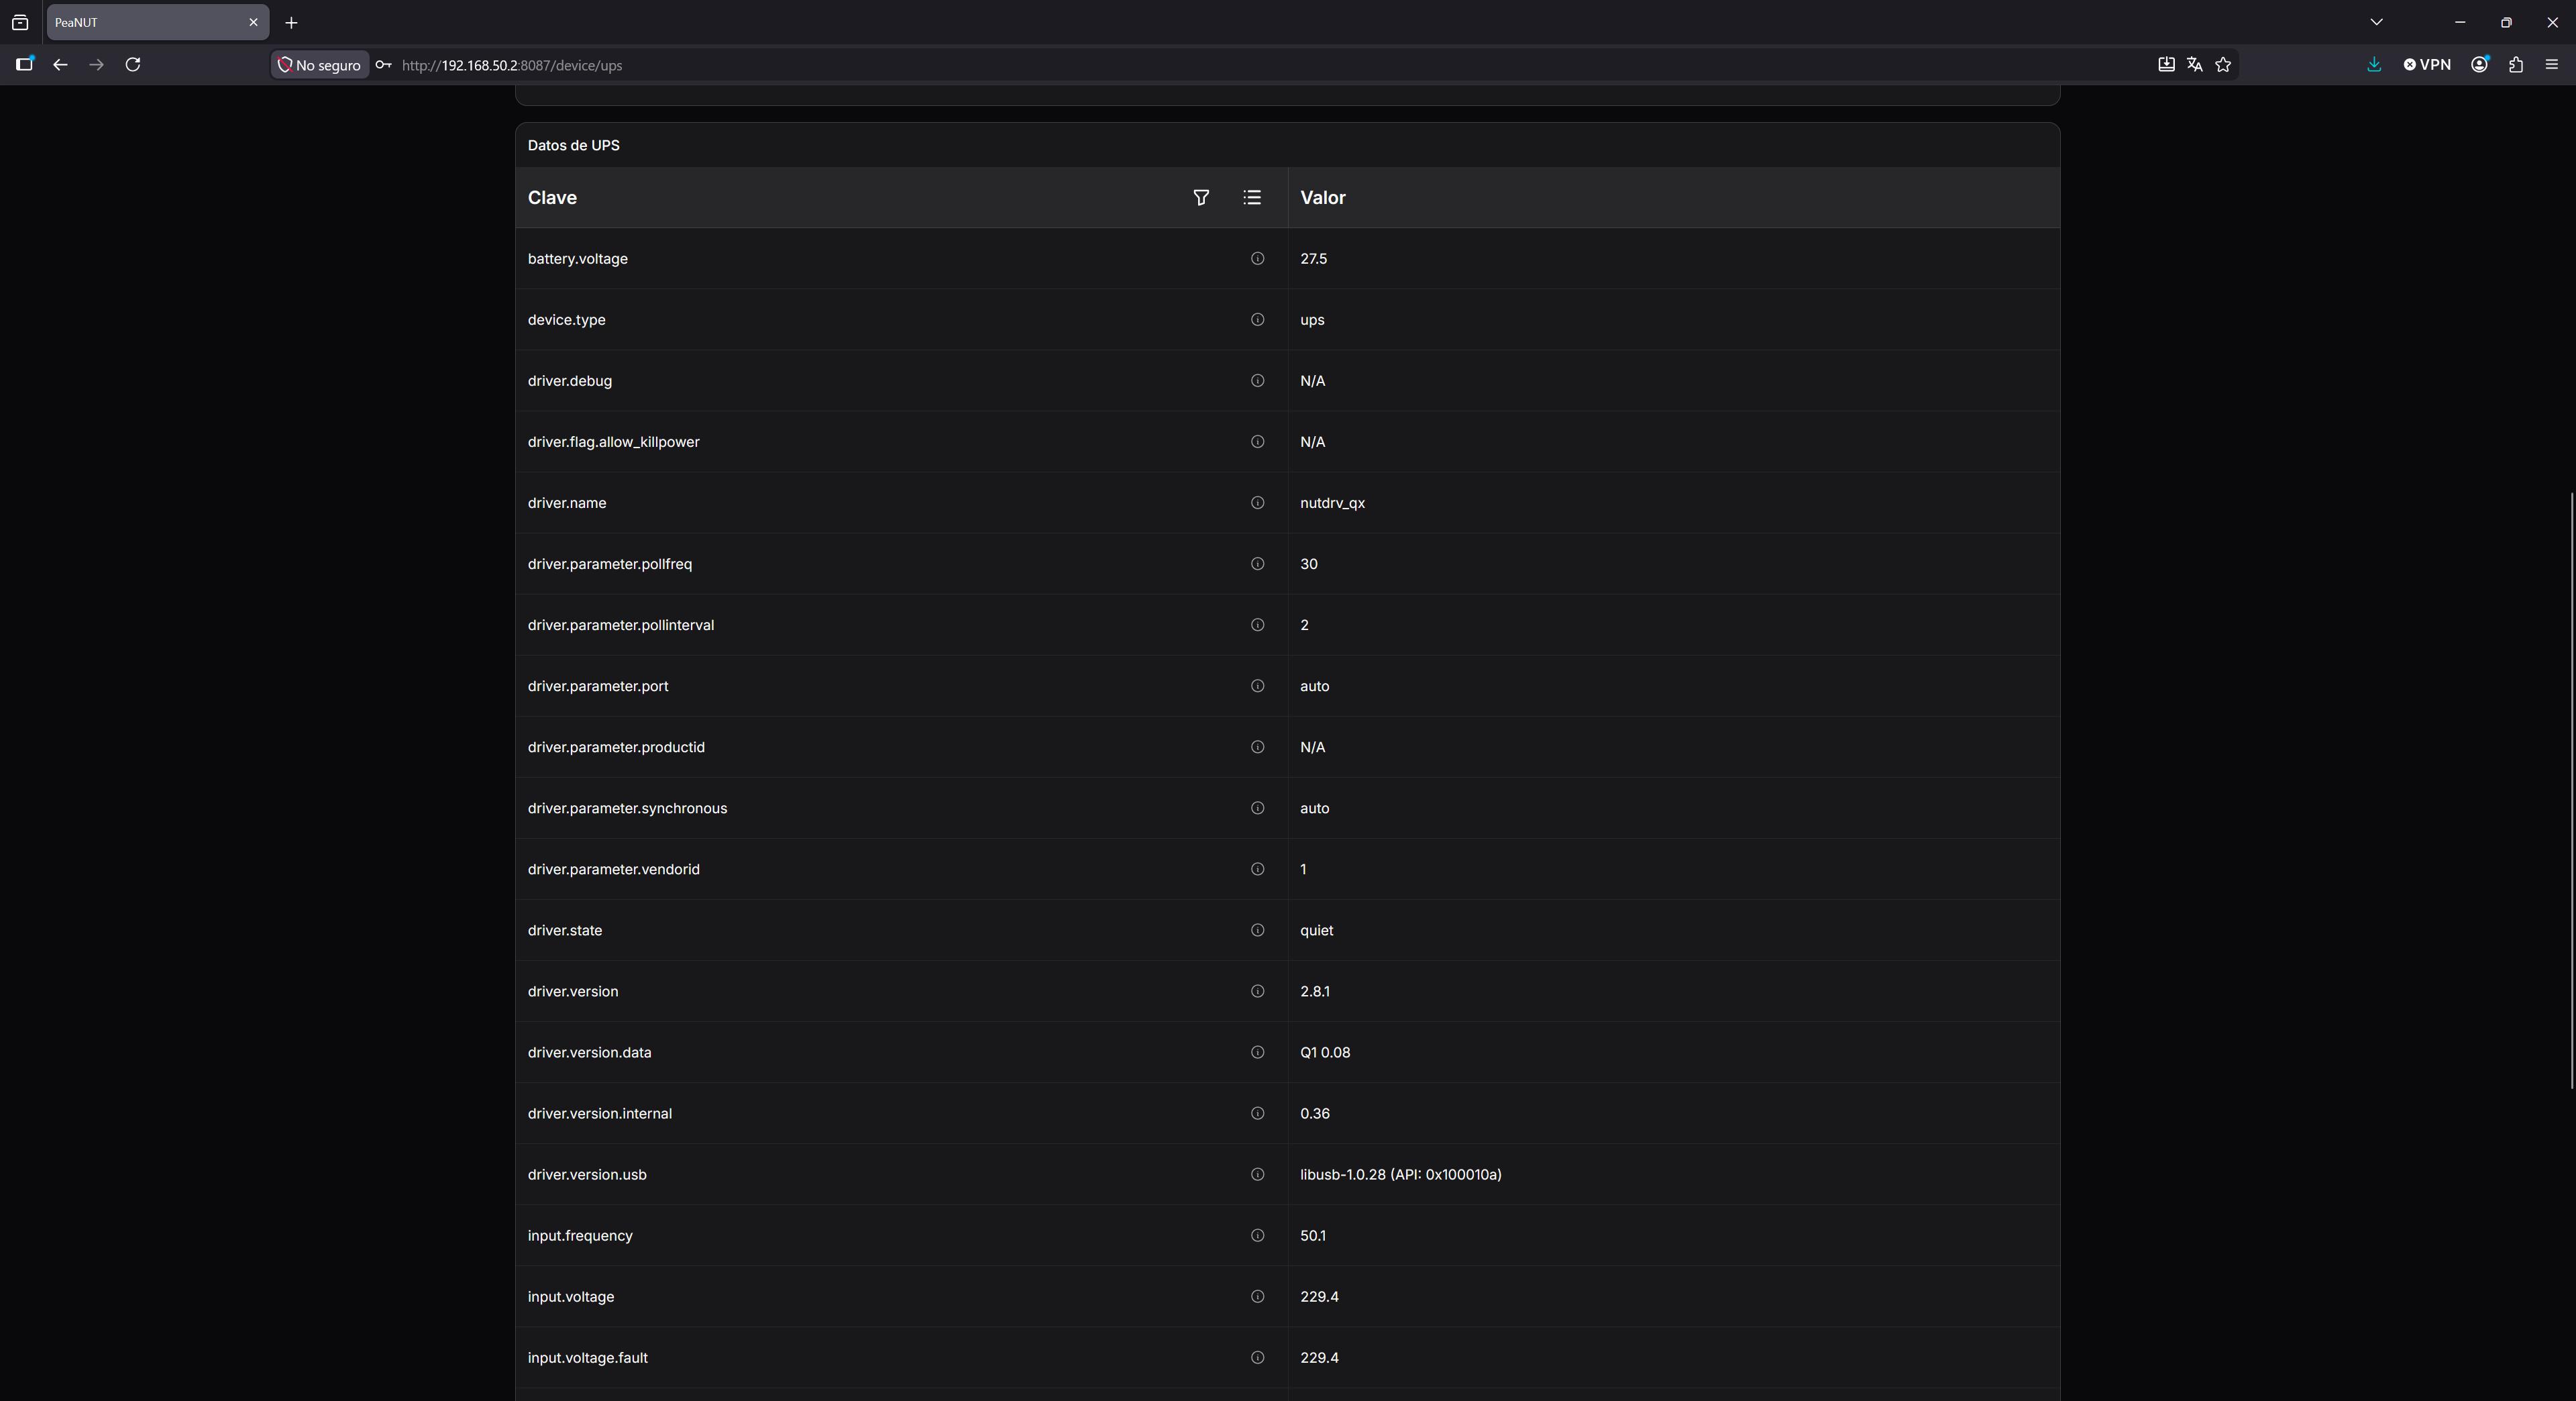Select the value Q1 0.08
This screenshot has width=2576, height=1401.
coord(1325,1052)
